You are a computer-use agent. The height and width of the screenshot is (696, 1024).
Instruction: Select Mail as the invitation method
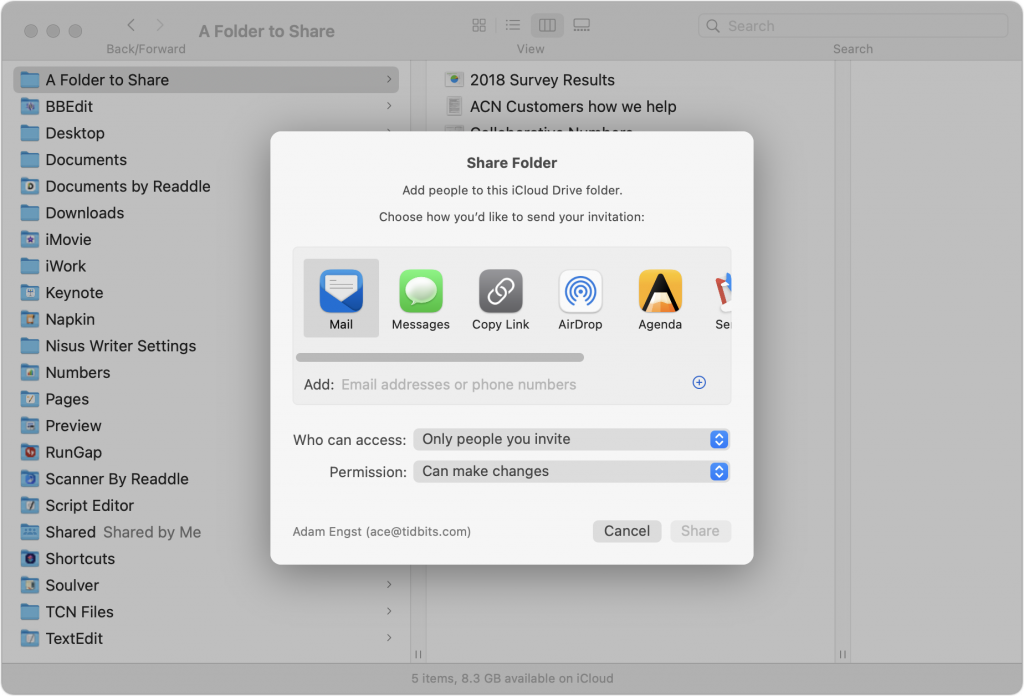point(341,297)
